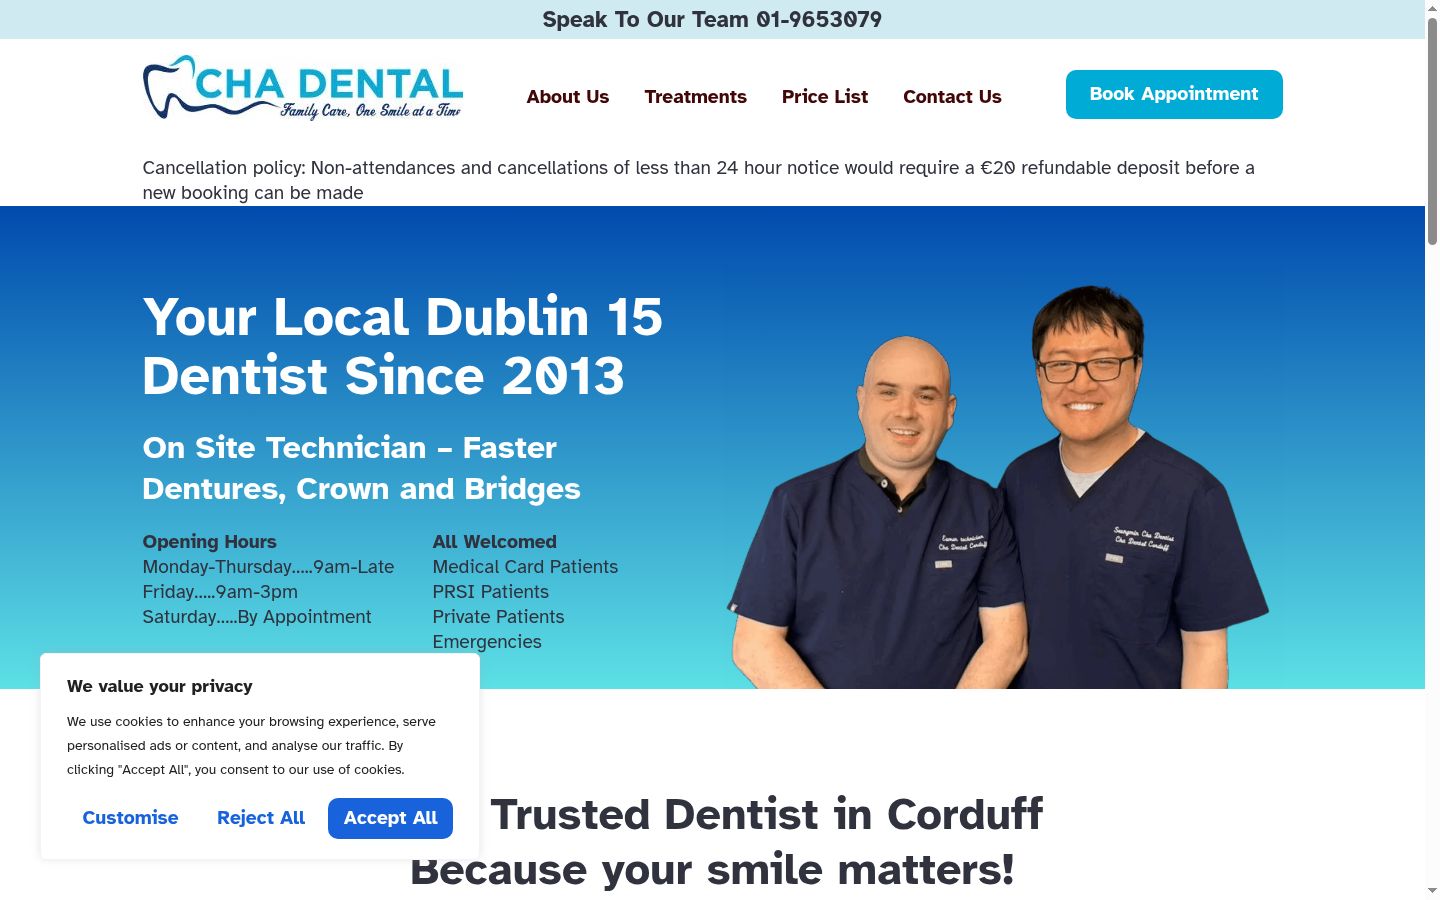Click the "Opening Hours" label

tap(210, 542)
